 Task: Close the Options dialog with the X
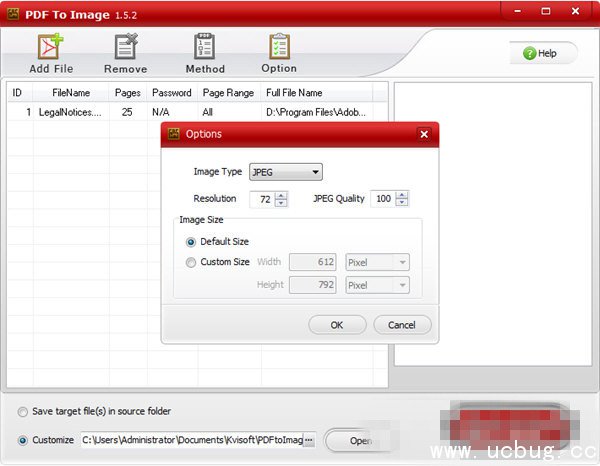click(x=424, y=134)
